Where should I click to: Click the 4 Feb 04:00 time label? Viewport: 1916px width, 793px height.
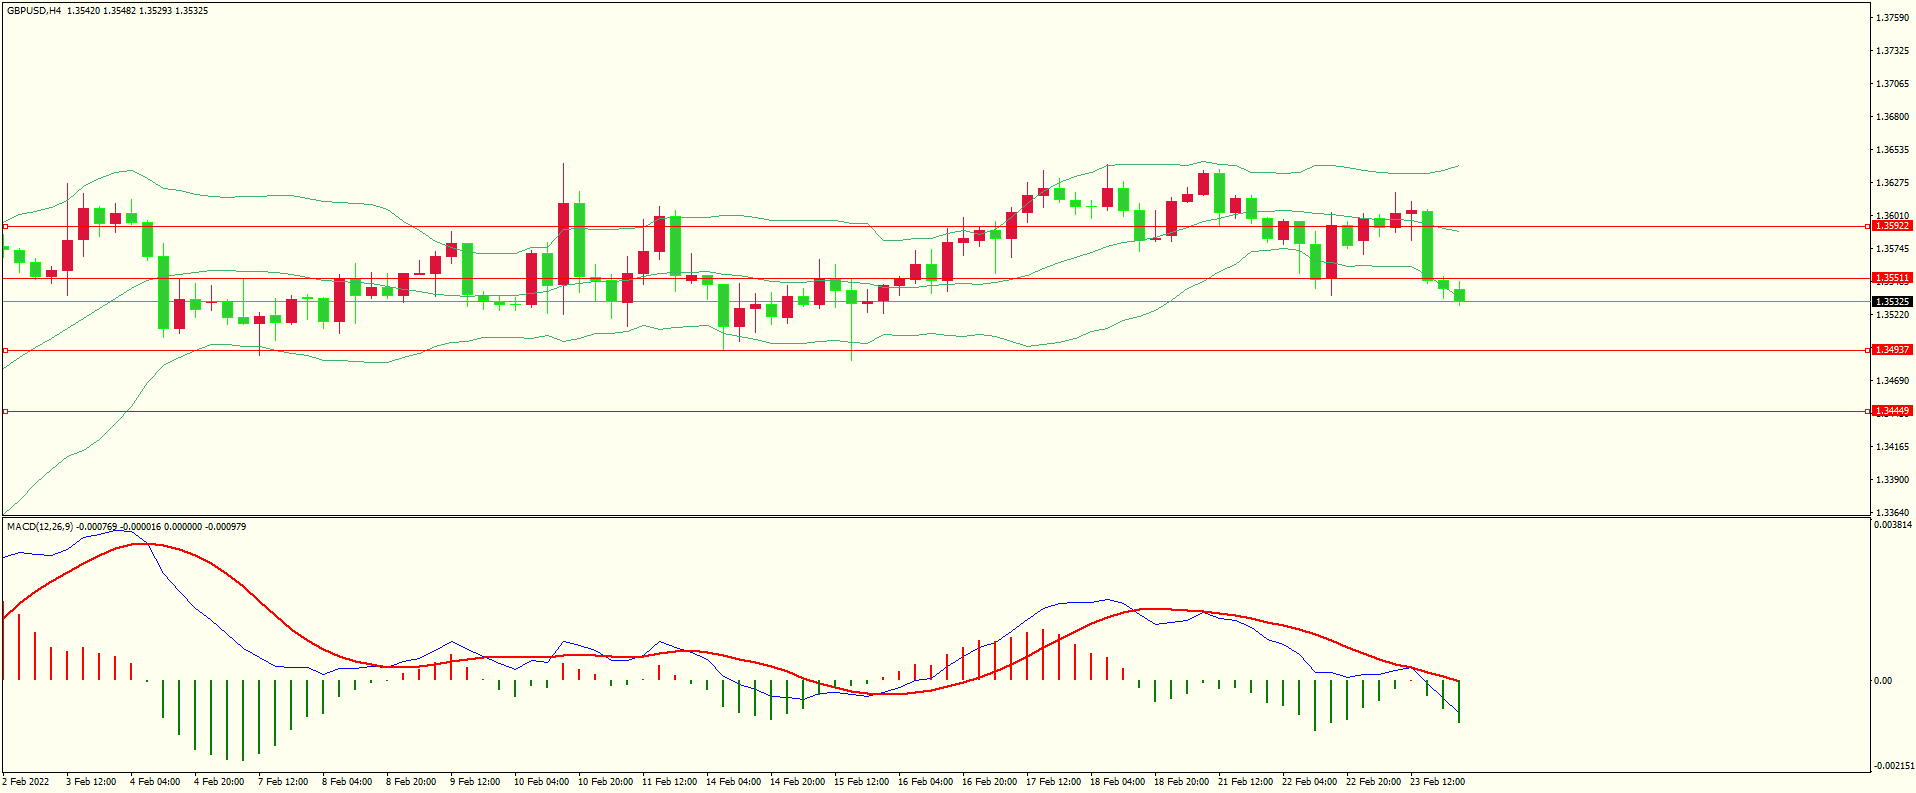(155, 782)
